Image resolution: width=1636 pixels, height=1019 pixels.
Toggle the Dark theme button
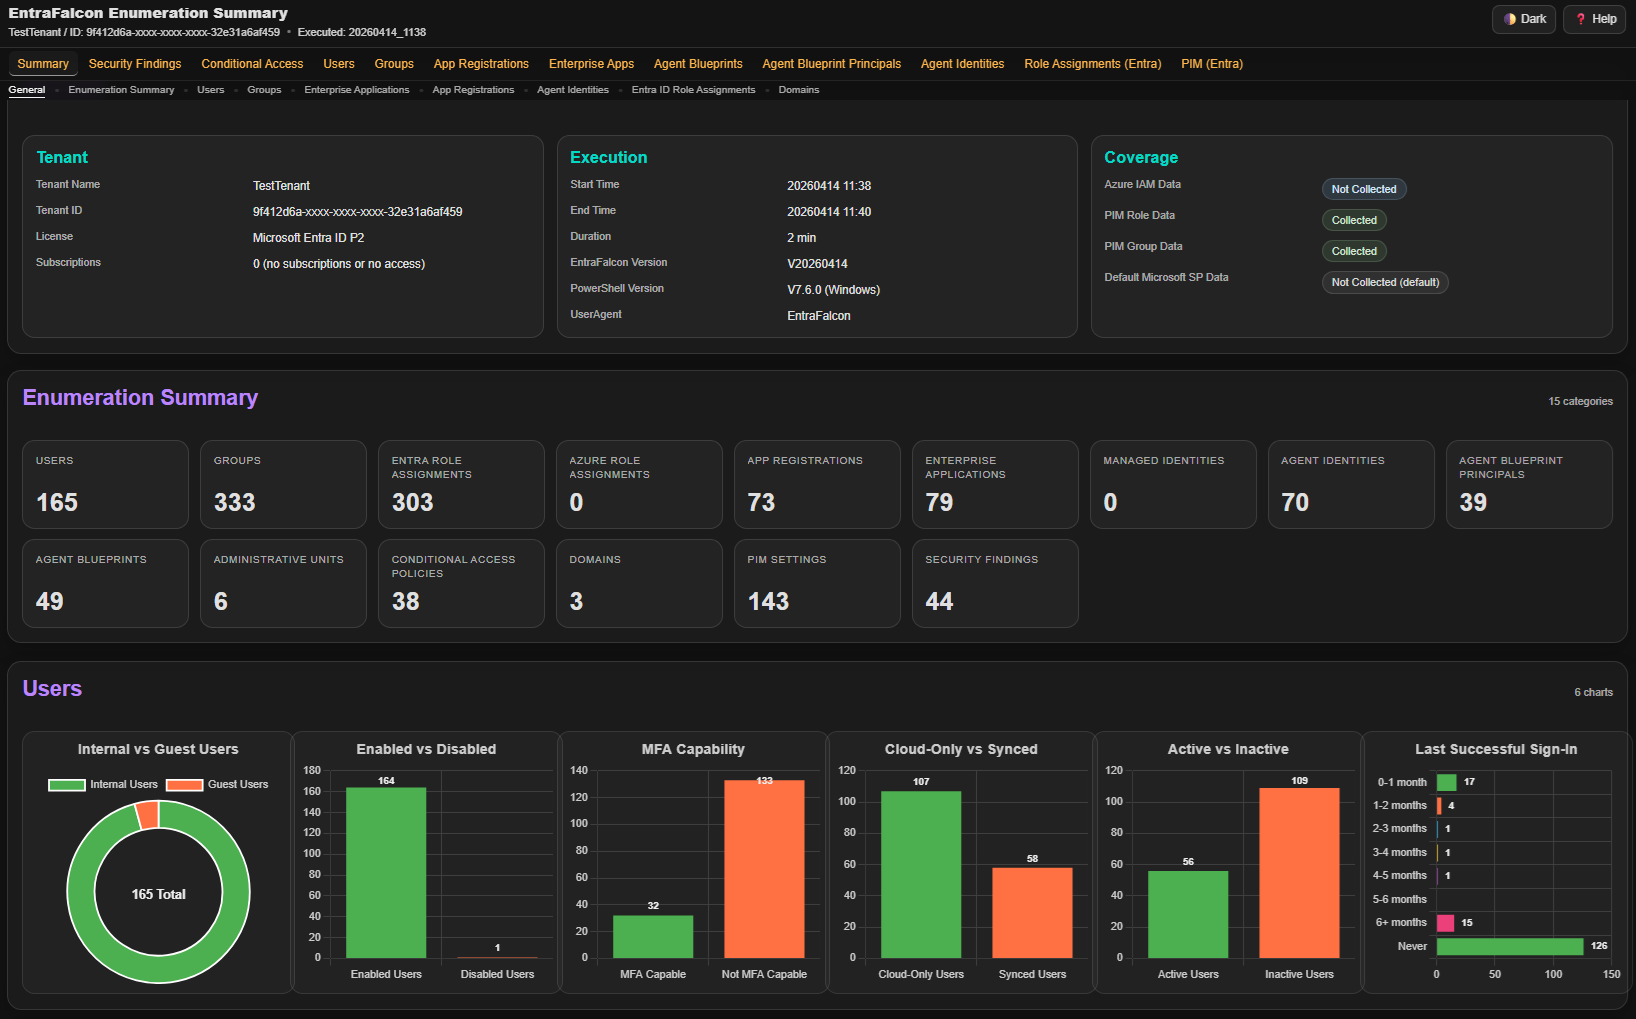[x=1524, y=19]
